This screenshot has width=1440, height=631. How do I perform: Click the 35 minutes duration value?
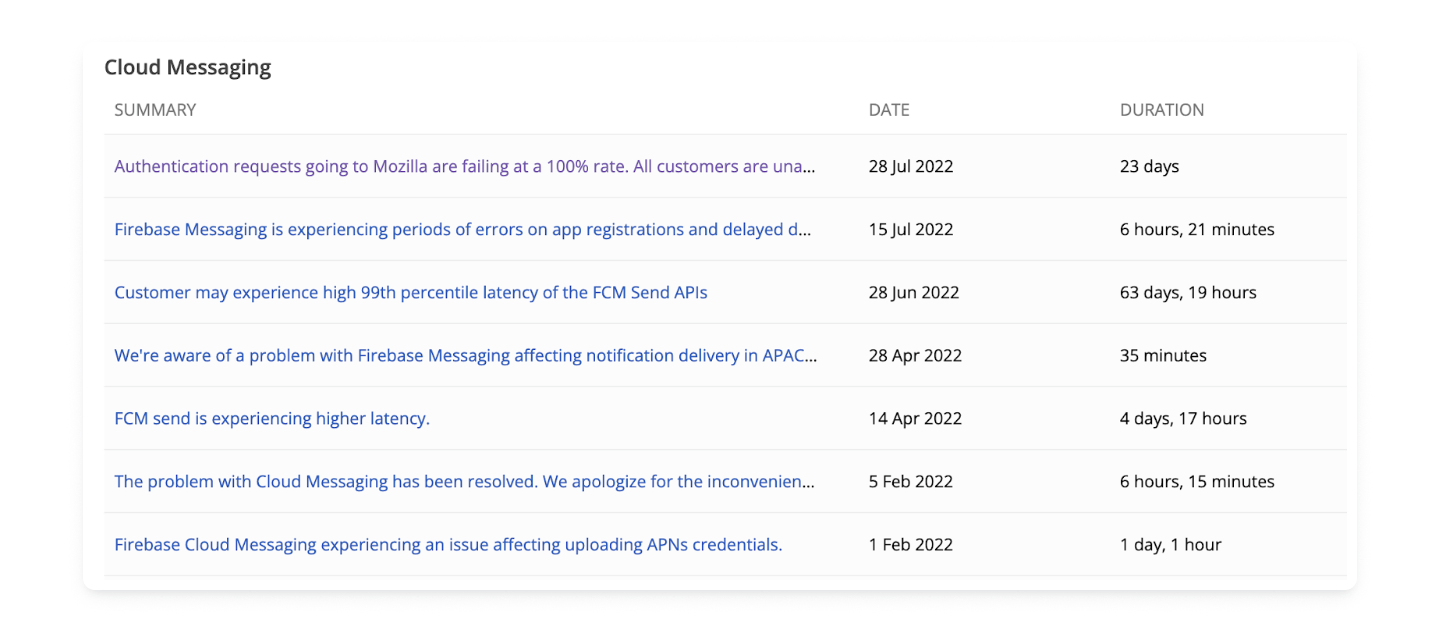[1163, 355]
